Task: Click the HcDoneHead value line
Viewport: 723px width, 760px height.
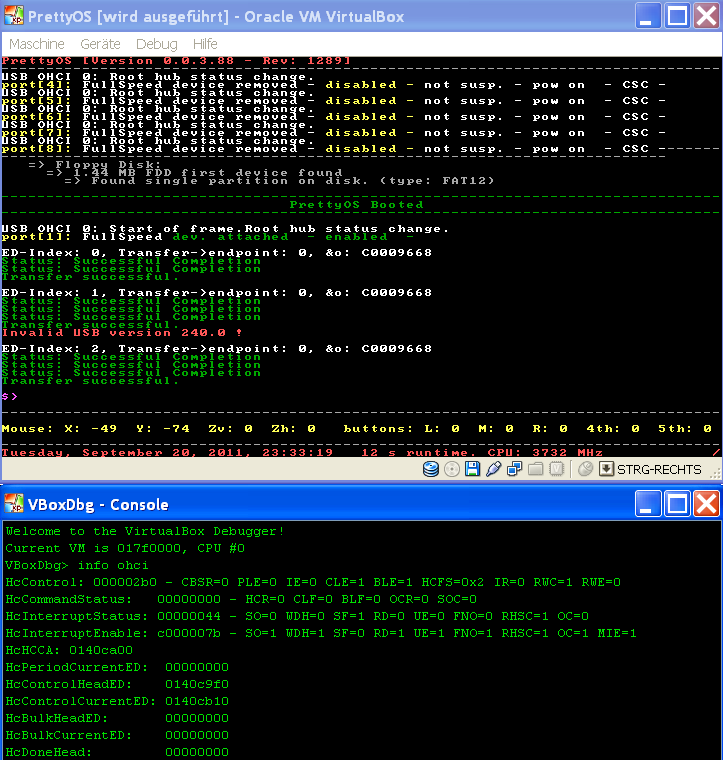Action: click(117, 752)
